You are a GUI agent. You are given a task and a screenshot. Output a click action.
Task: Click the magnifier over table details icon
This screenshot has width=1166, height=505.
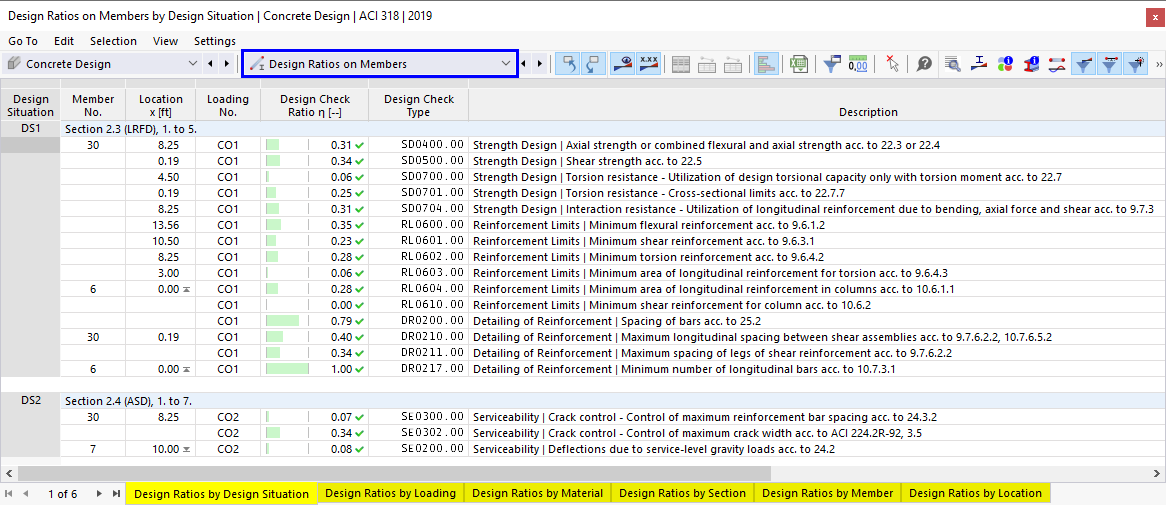point(953,64)
